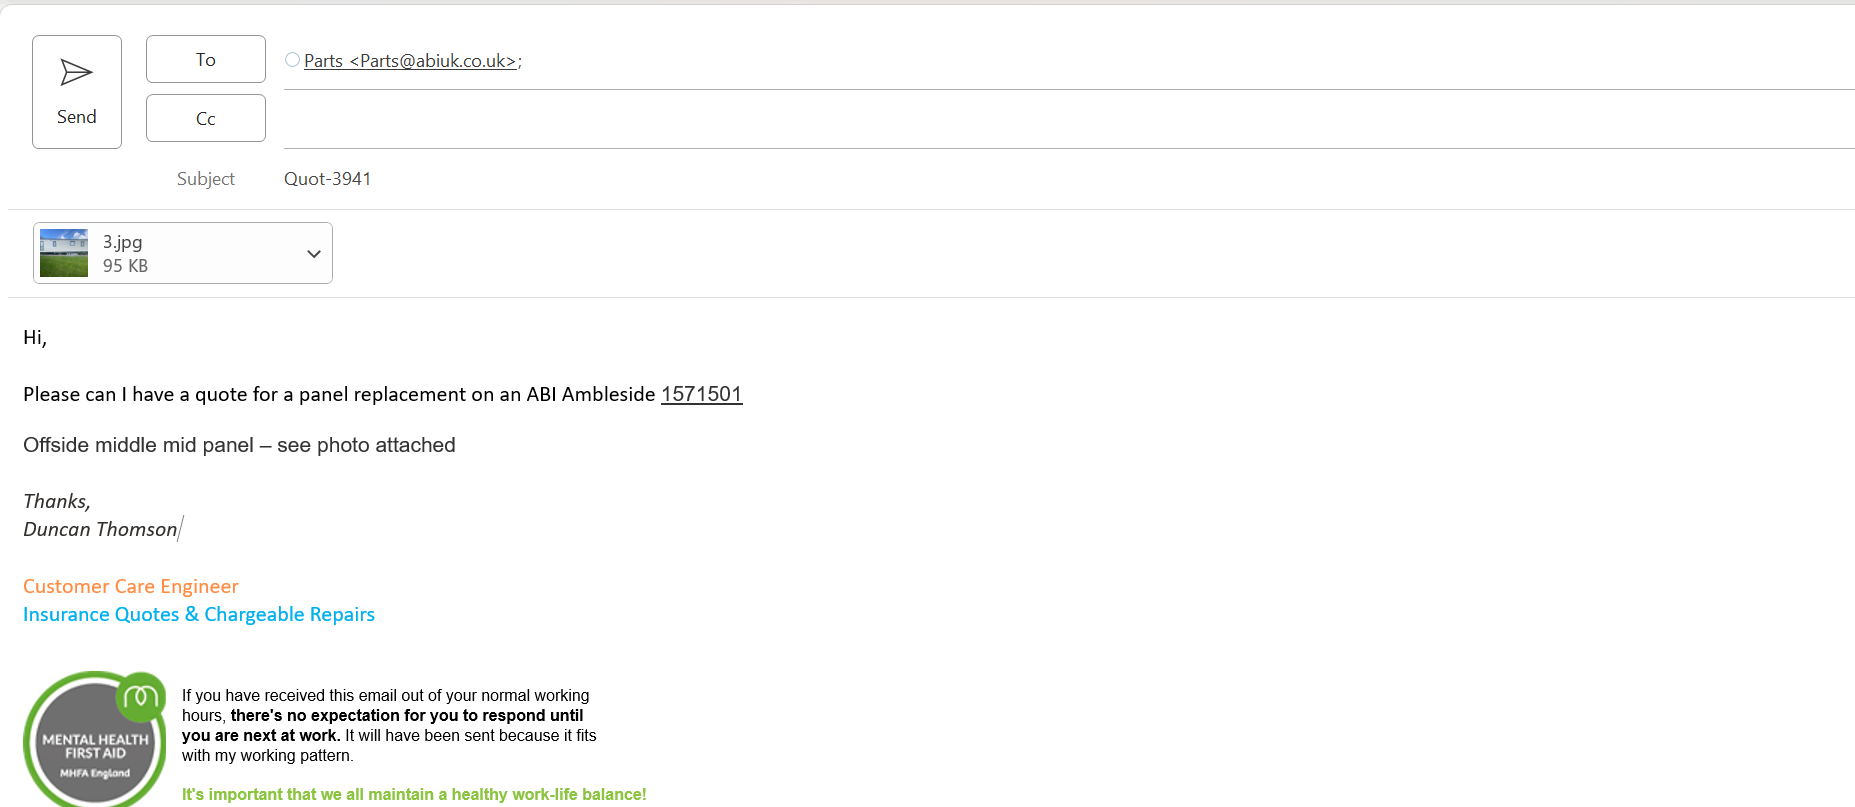Click the underlined number 1571501

pyautogui.click(x=701, y=394)
